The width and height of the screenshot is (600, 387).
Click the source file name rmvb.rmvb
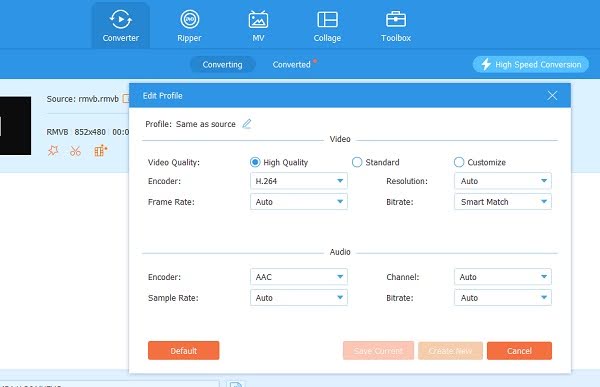98,99
